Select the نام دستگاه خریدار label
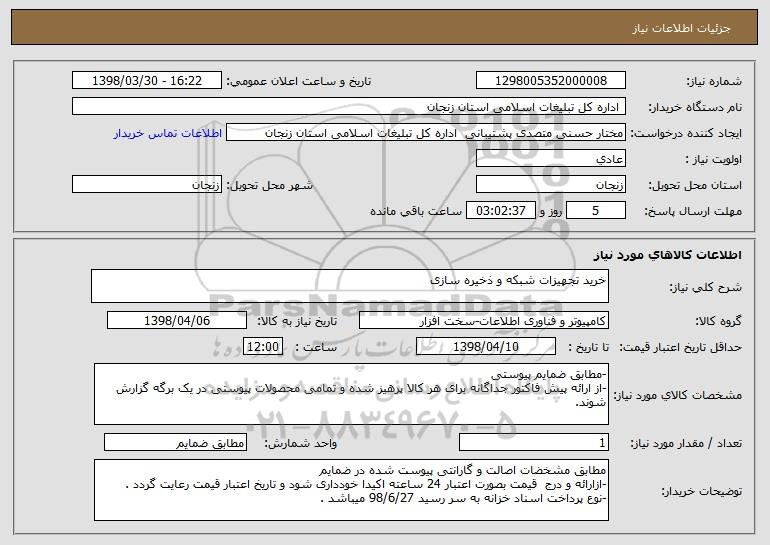The height and width of the screenshot is (545, 770). 695,107
